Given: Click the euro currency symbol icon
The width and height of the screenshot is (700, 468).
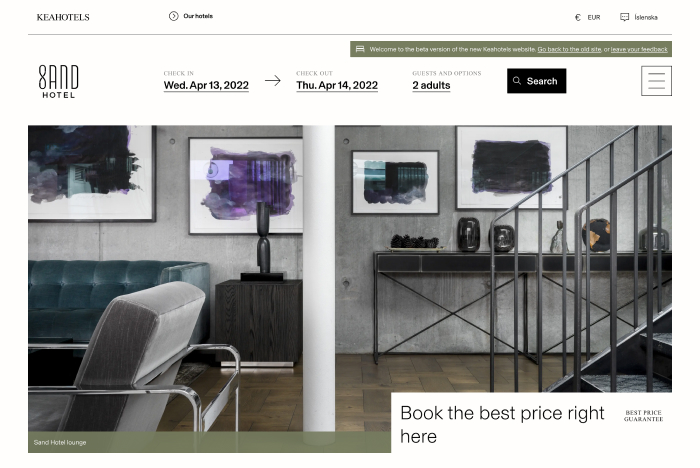Looking at the screenshot, I should click(578, 17).
